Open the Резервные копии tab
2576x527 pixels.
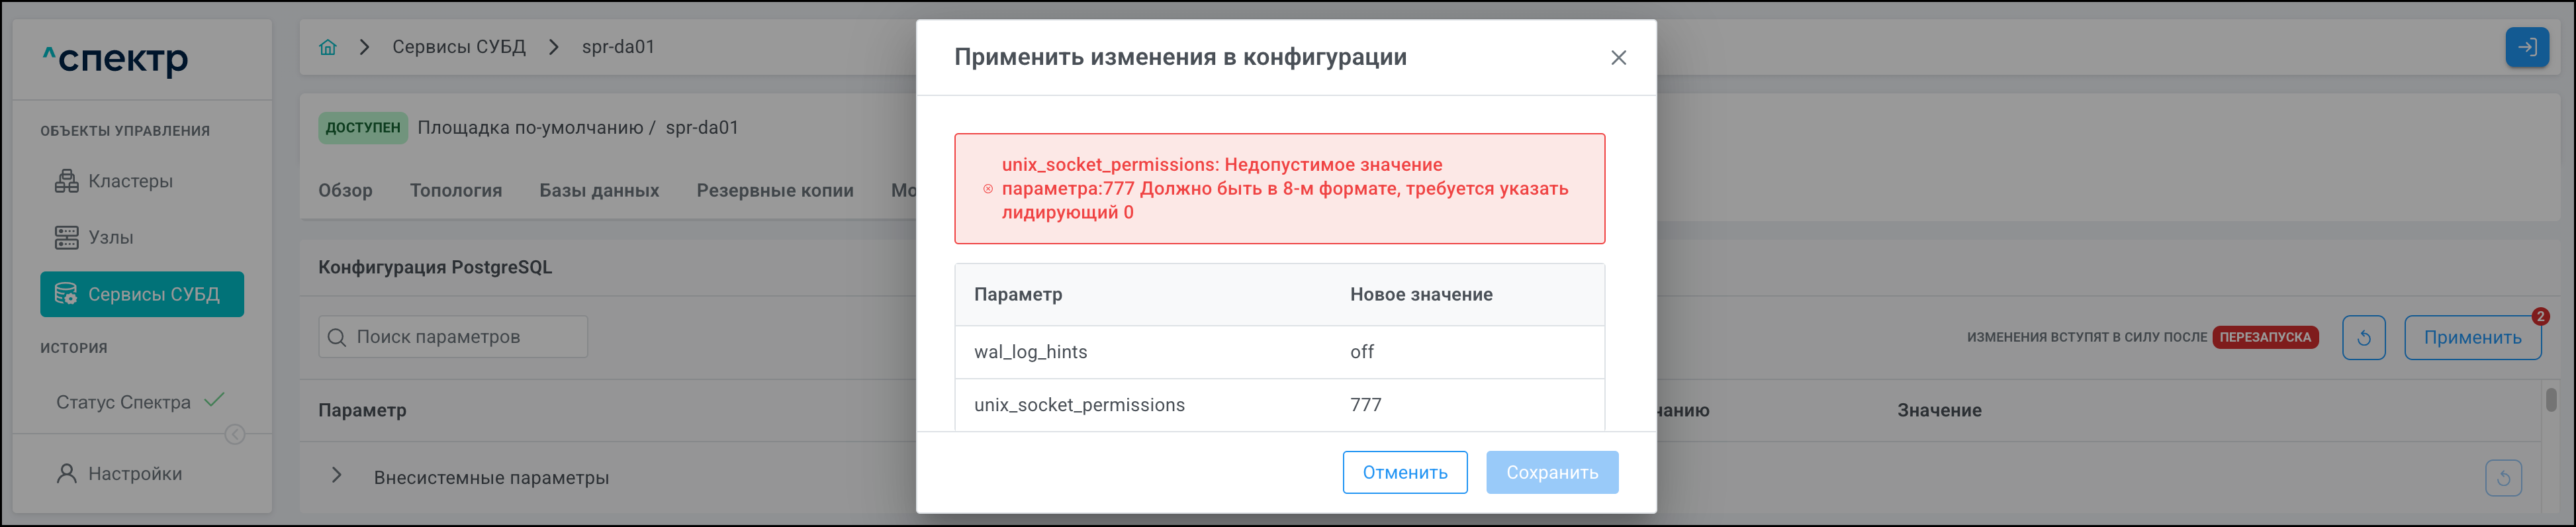click(775, 191)
